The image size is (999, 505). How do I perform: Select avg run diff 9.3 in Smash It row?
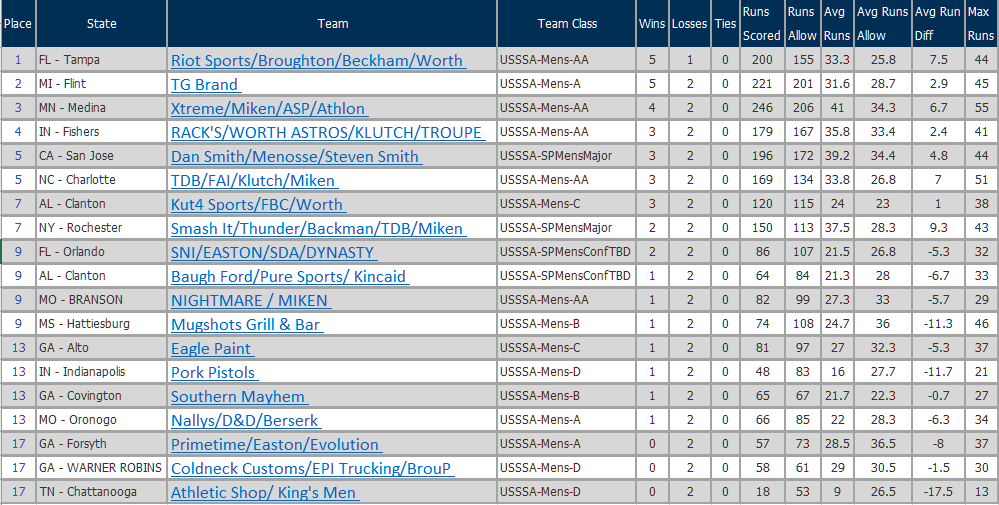[938, 227]
